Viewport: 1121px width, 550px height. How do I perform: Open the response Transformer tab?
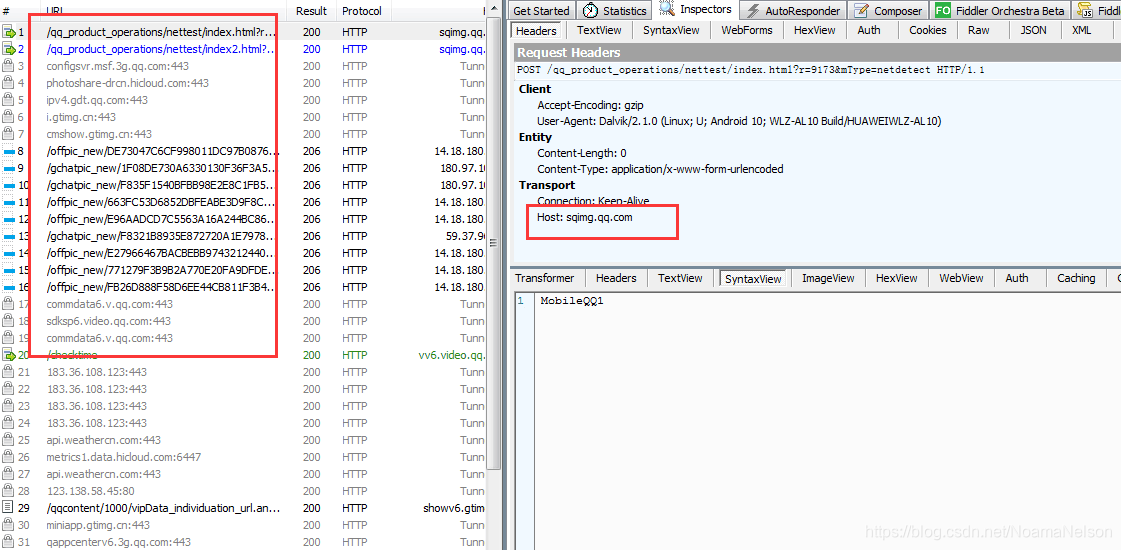[545, 278]
